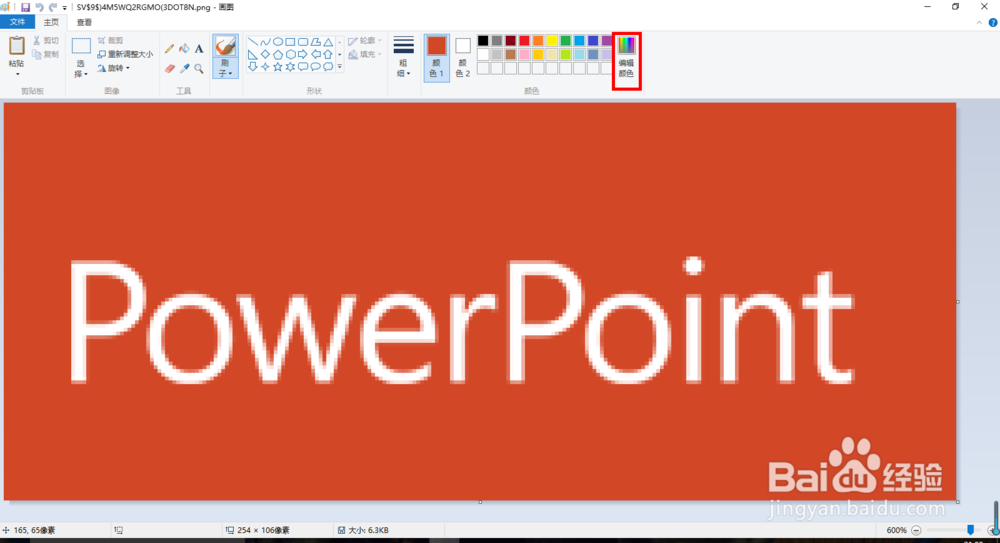
Task: Open the File (文件) menu
Action: tap(17, 22)
